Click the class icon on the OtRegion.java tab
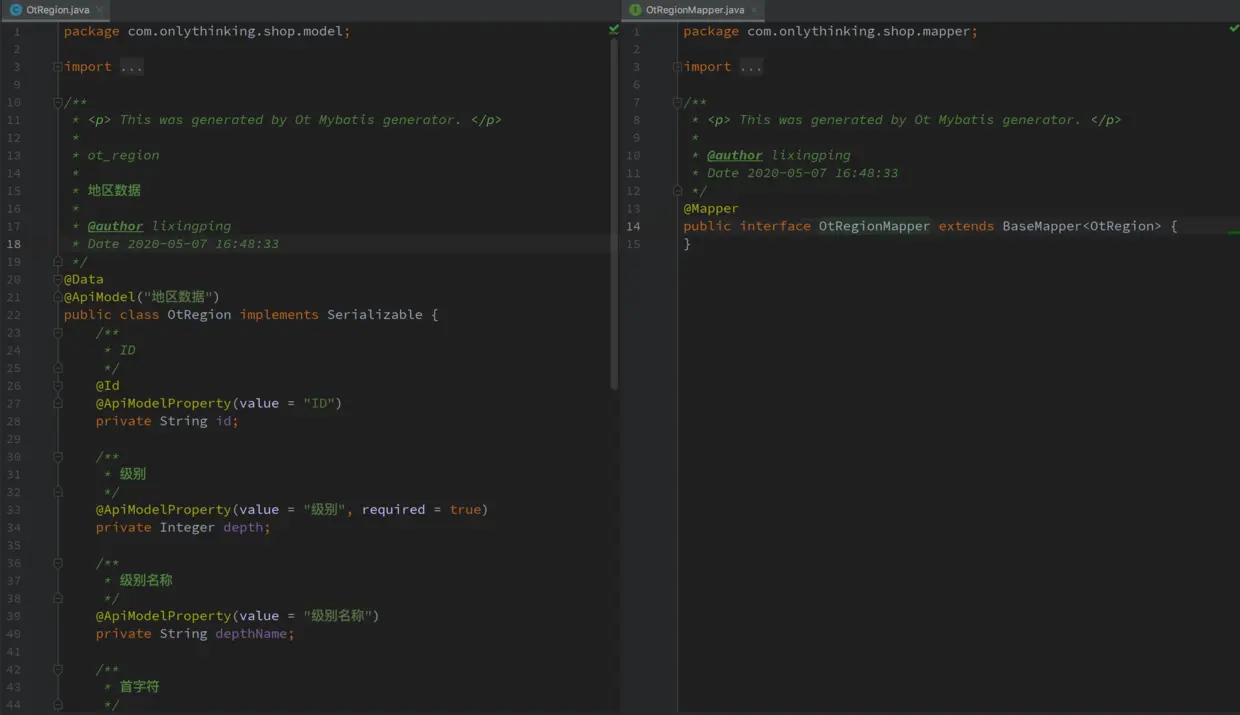Image resolution: width=1240 pixels, height=715 pixels. tap(15, 10)
